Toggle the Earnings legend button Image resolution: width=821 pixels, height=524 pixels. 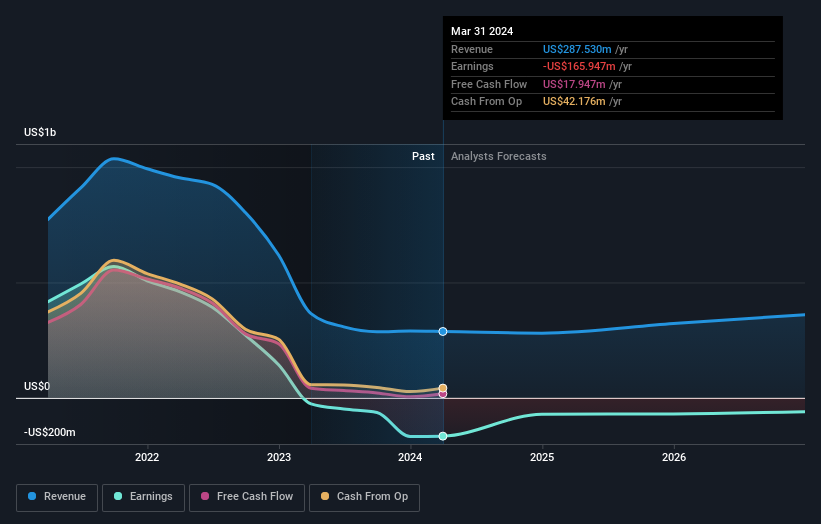(143, 497)
